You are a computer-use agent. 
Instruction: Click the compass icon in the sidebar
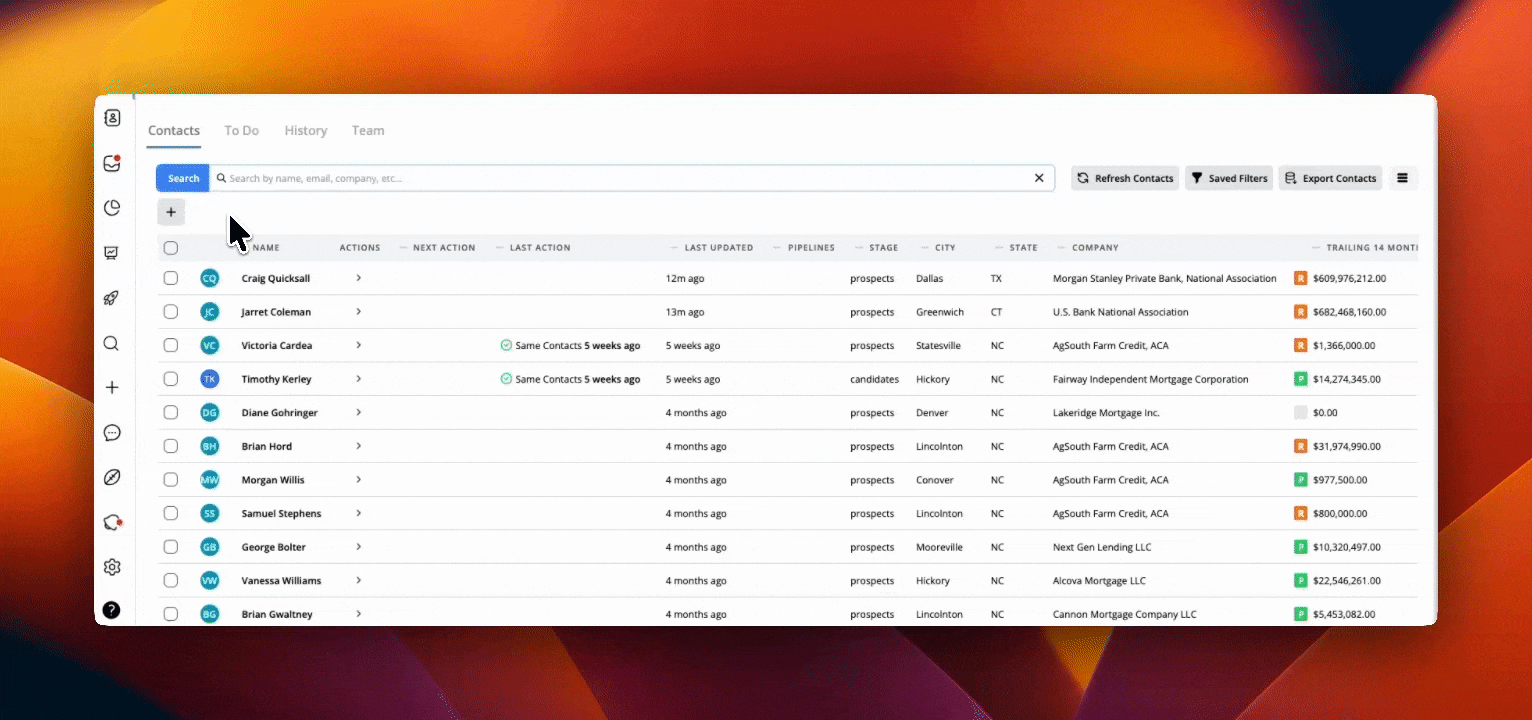pos(112,477)
